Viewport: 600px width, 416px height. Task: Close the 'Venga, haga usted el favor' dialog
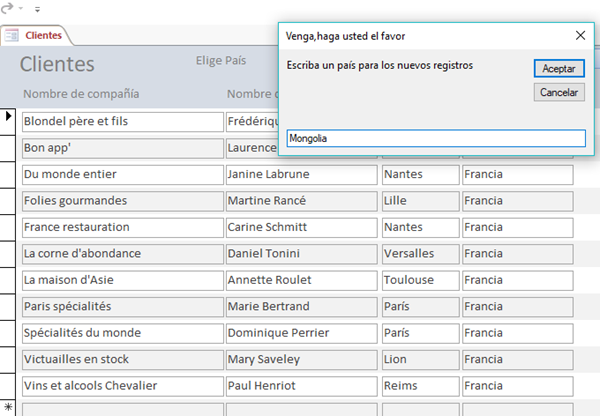[580, 35]
